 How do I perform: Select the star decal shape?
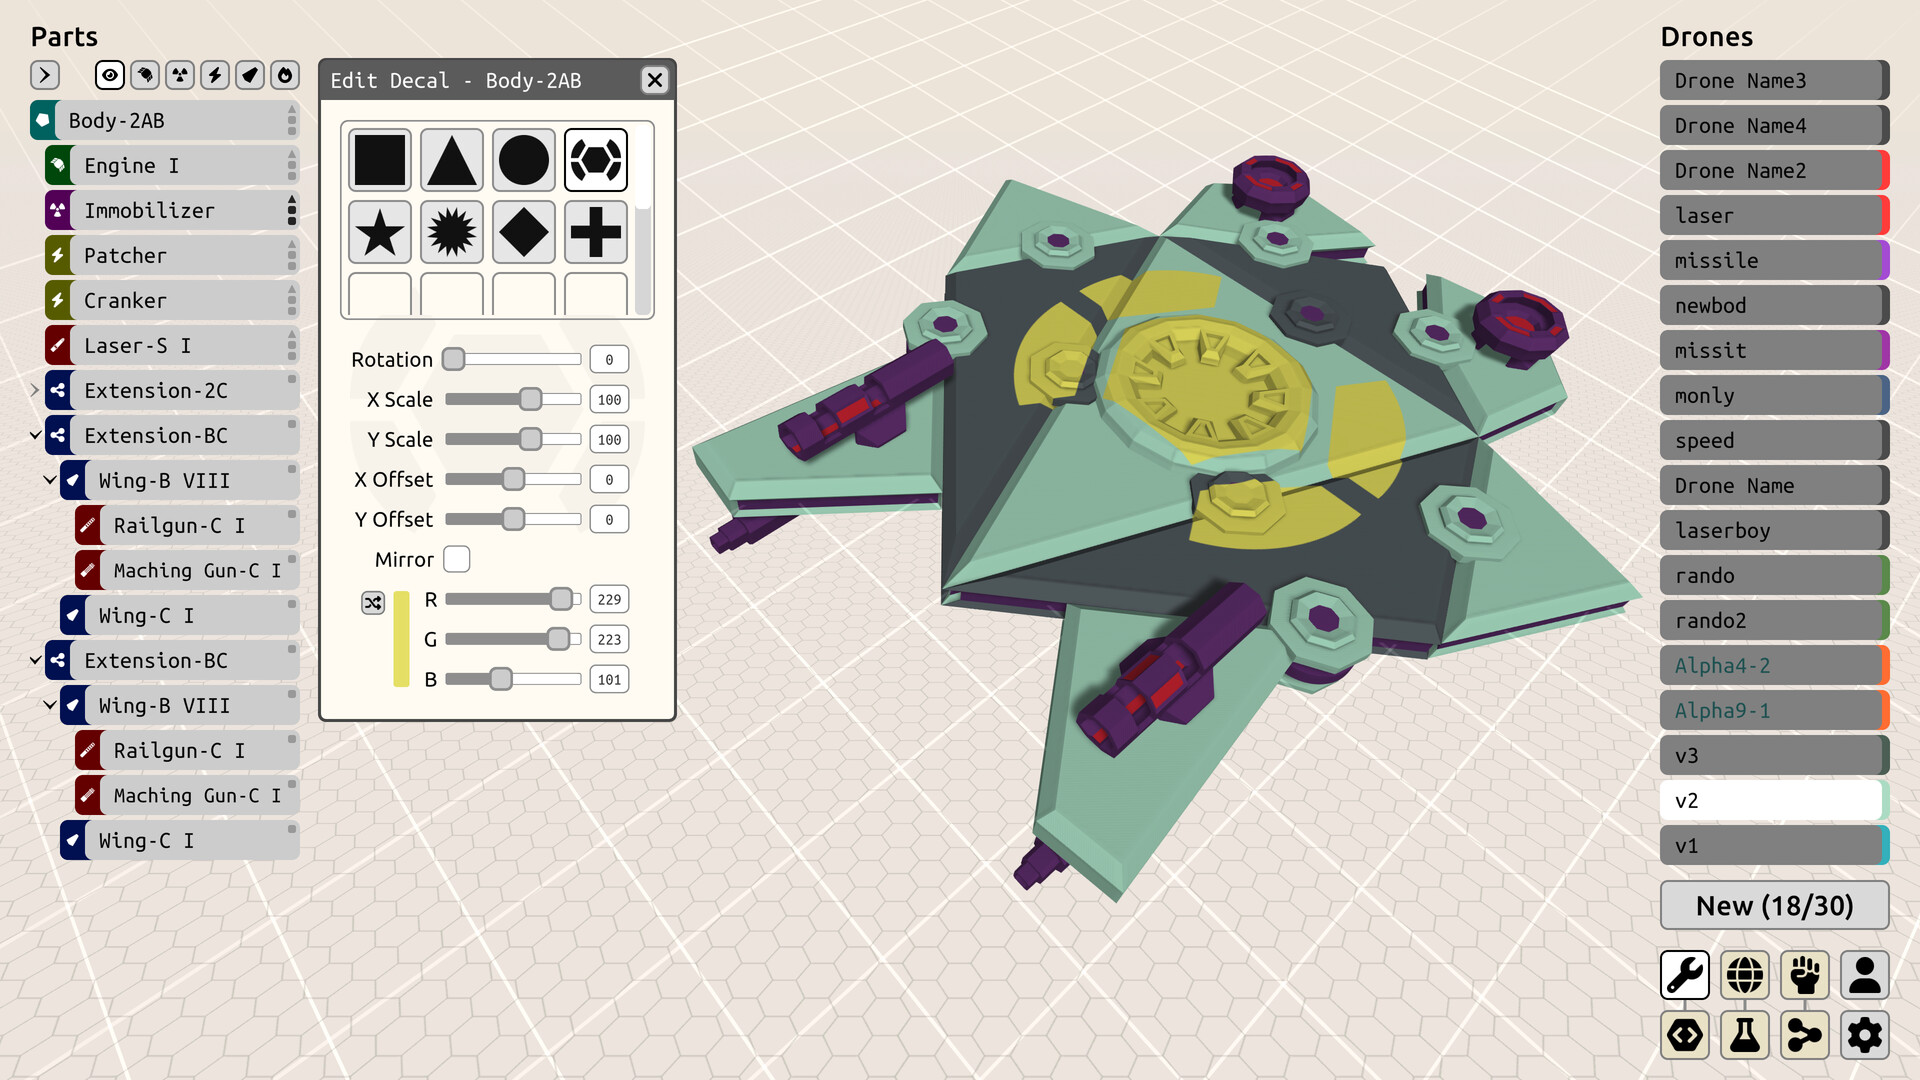coord(380,232)
